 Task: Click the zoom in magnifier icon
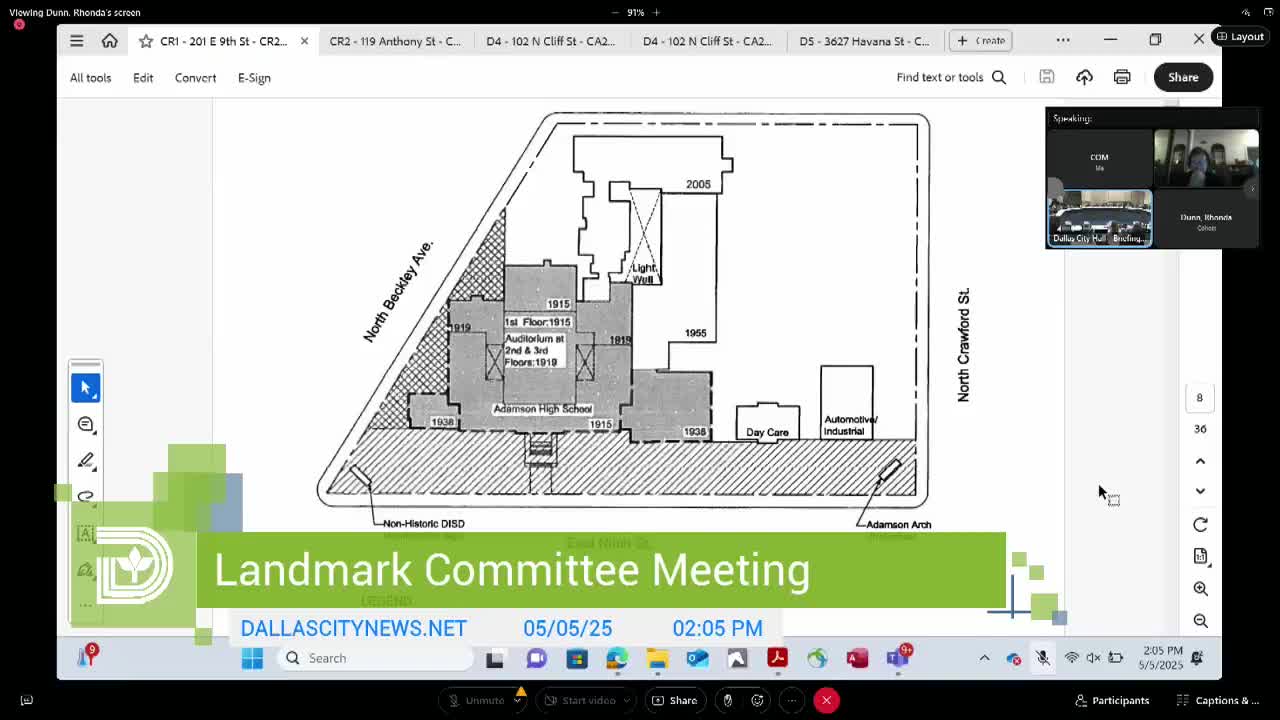coord(1201,589)
